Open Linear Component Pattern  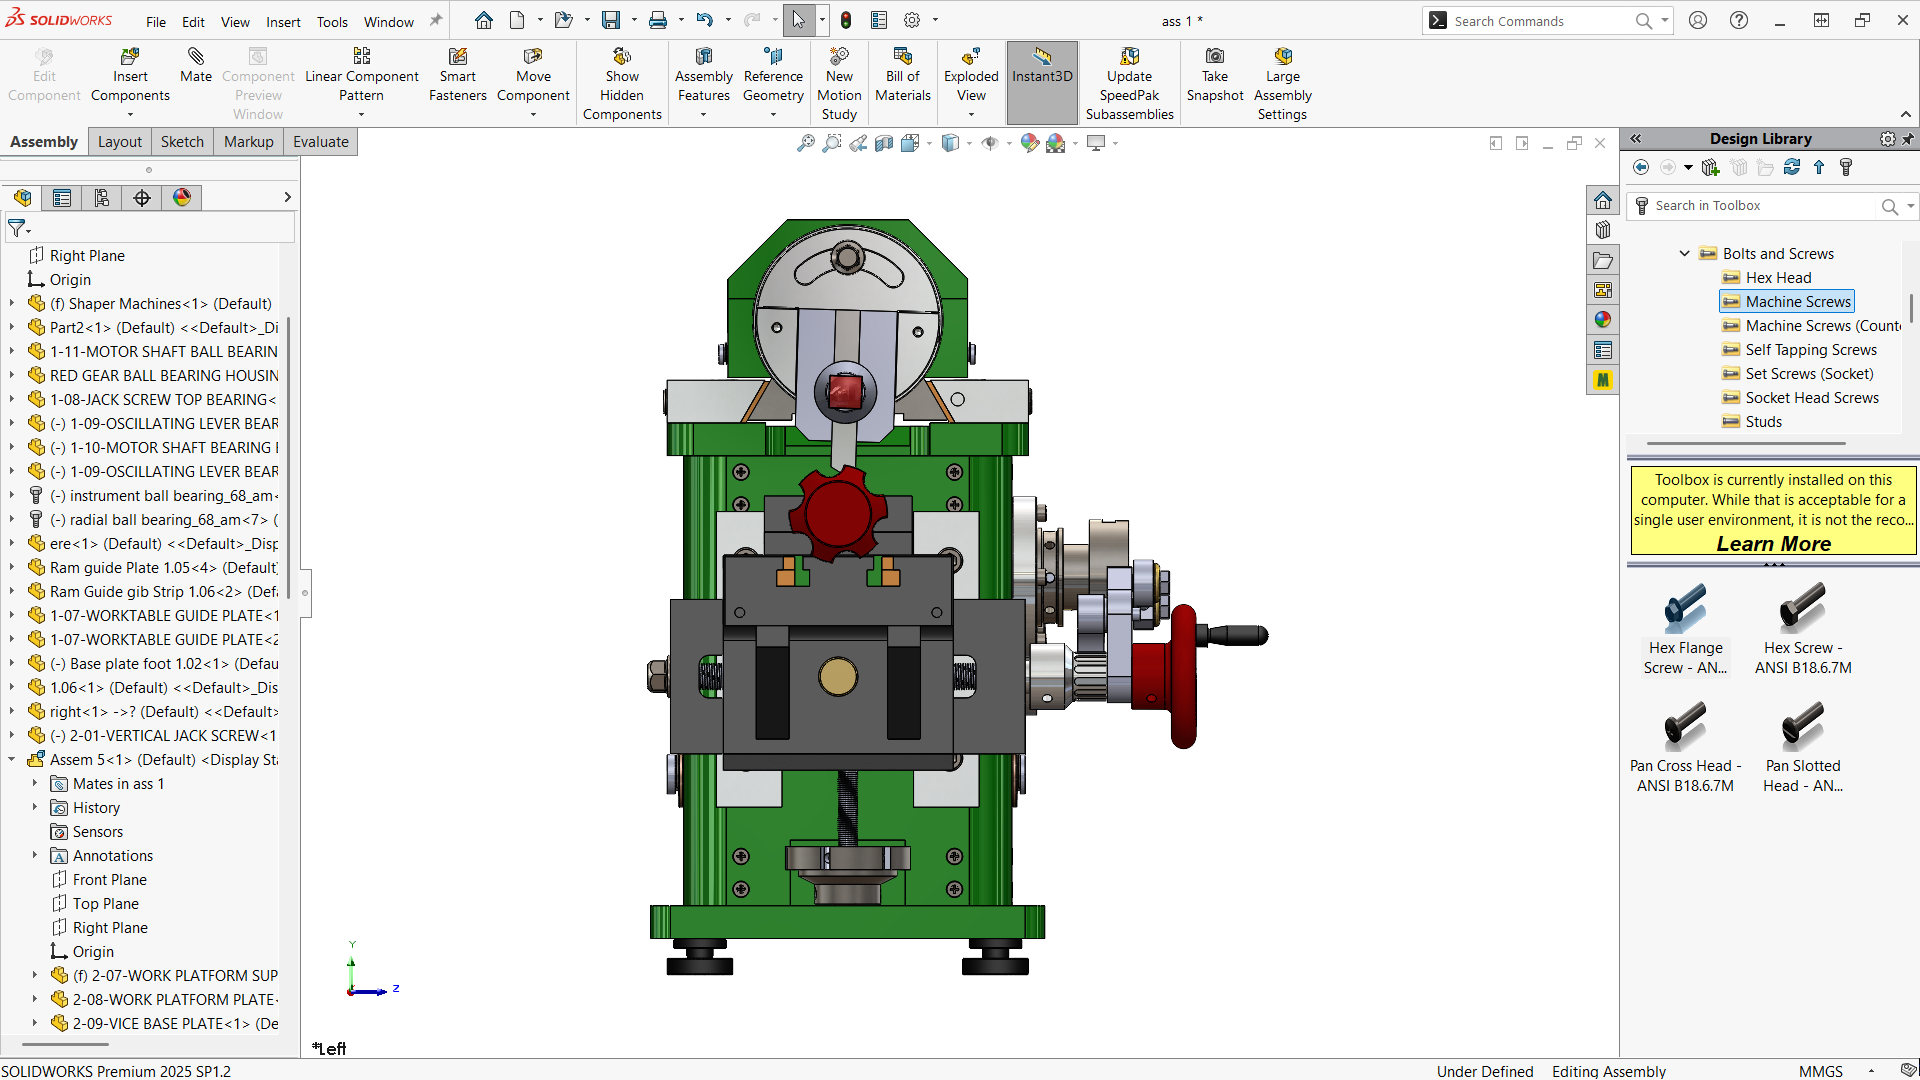click(361, 76)
